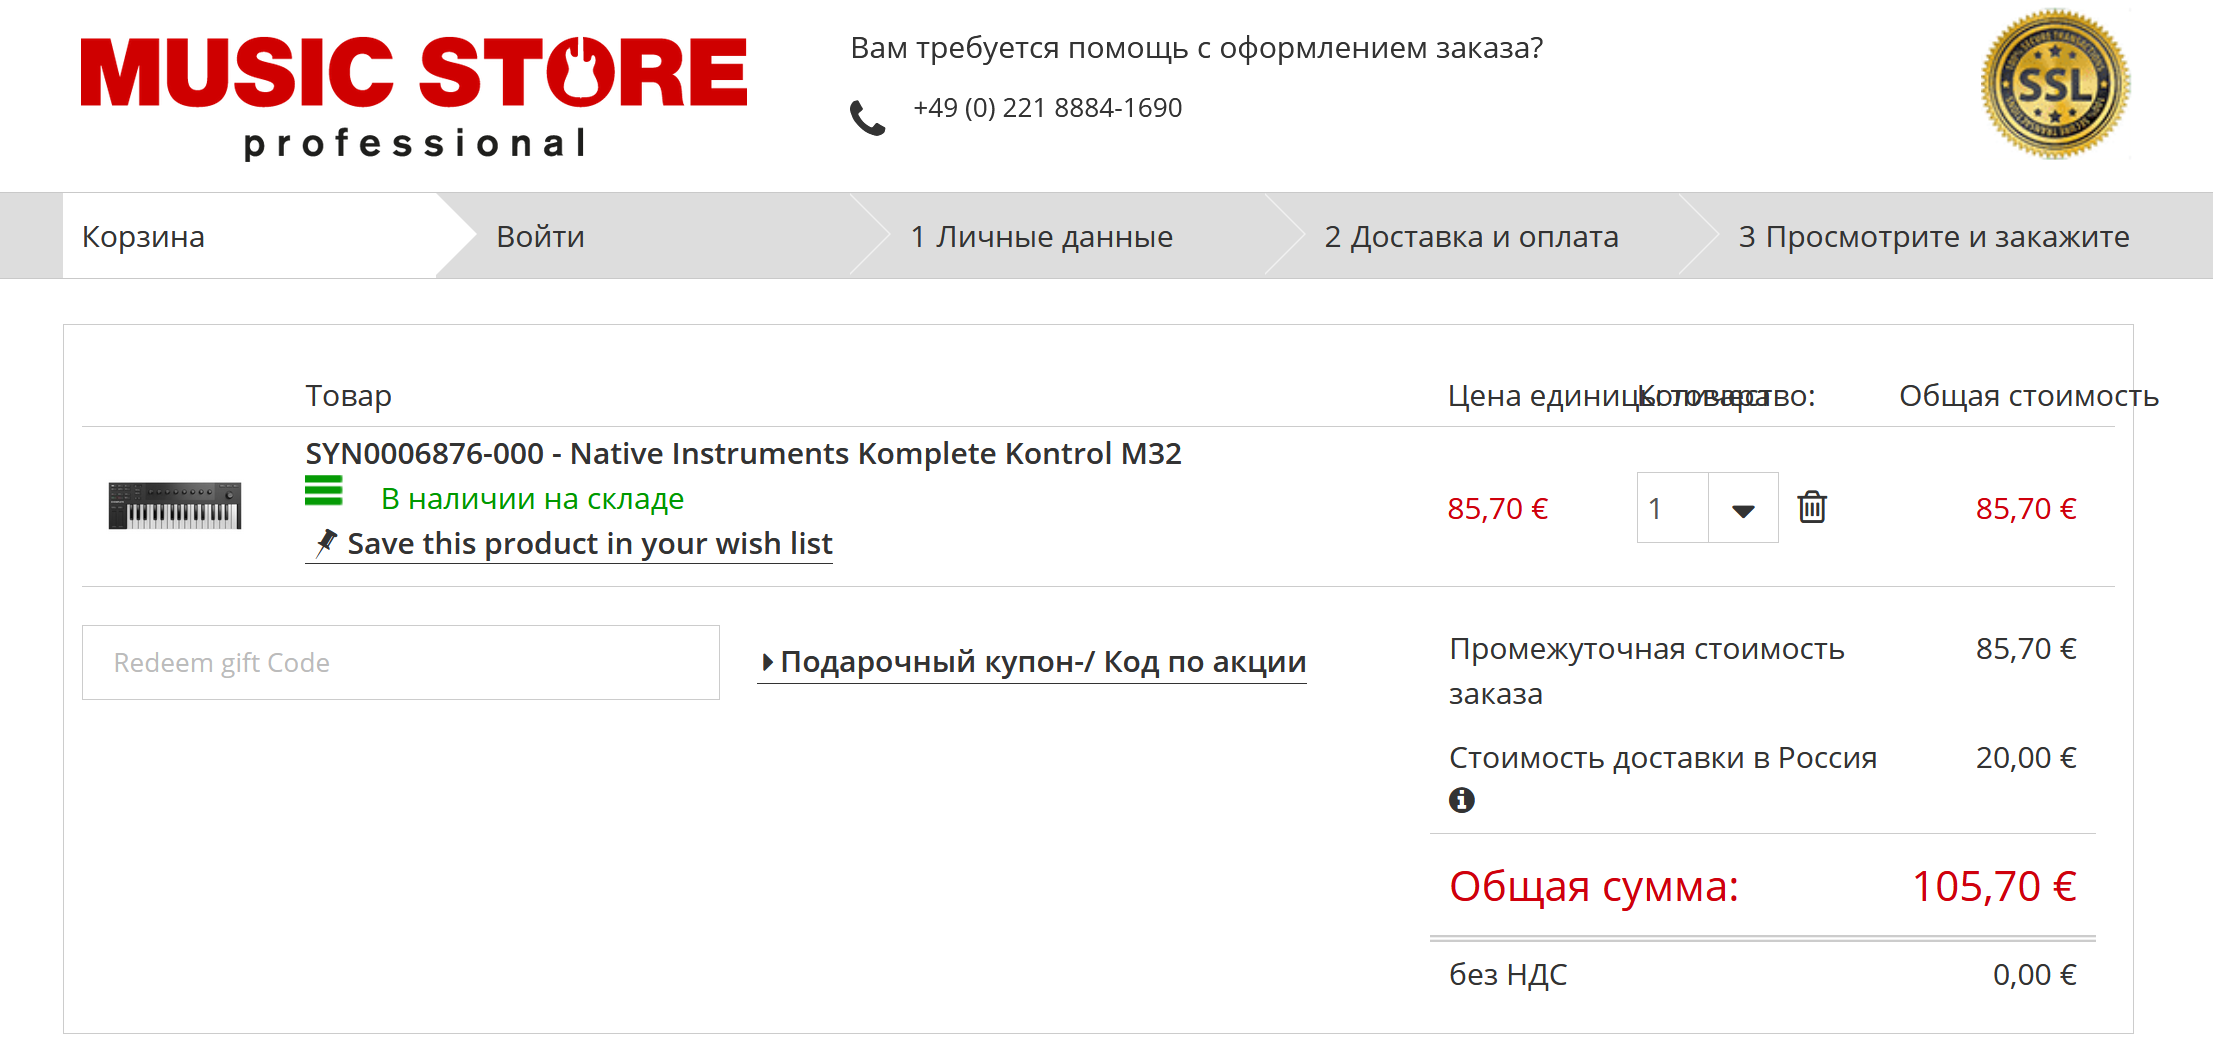Viewport: 2213px width, 1043px height.
Task: Click the SSL security seal badge
Action: [x=2055, y=84]
